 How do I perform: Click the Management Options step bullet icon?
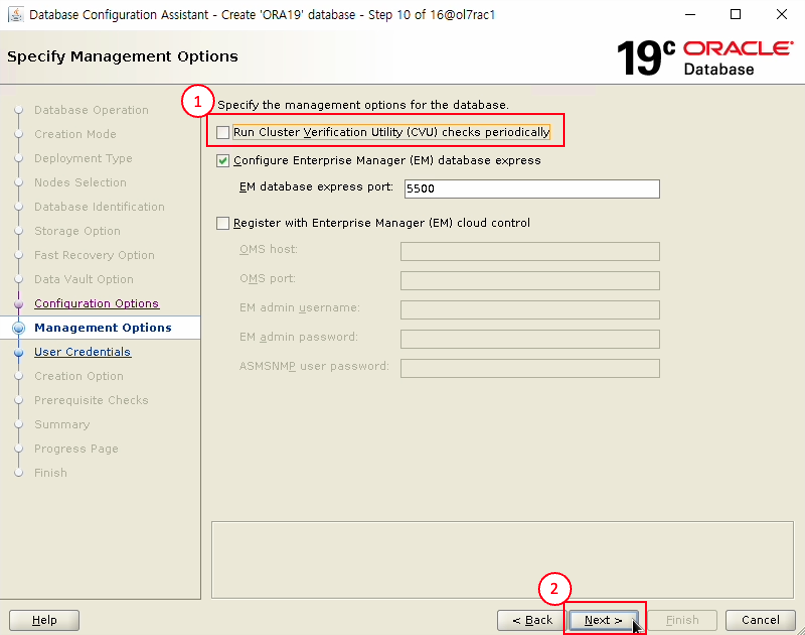19,328
